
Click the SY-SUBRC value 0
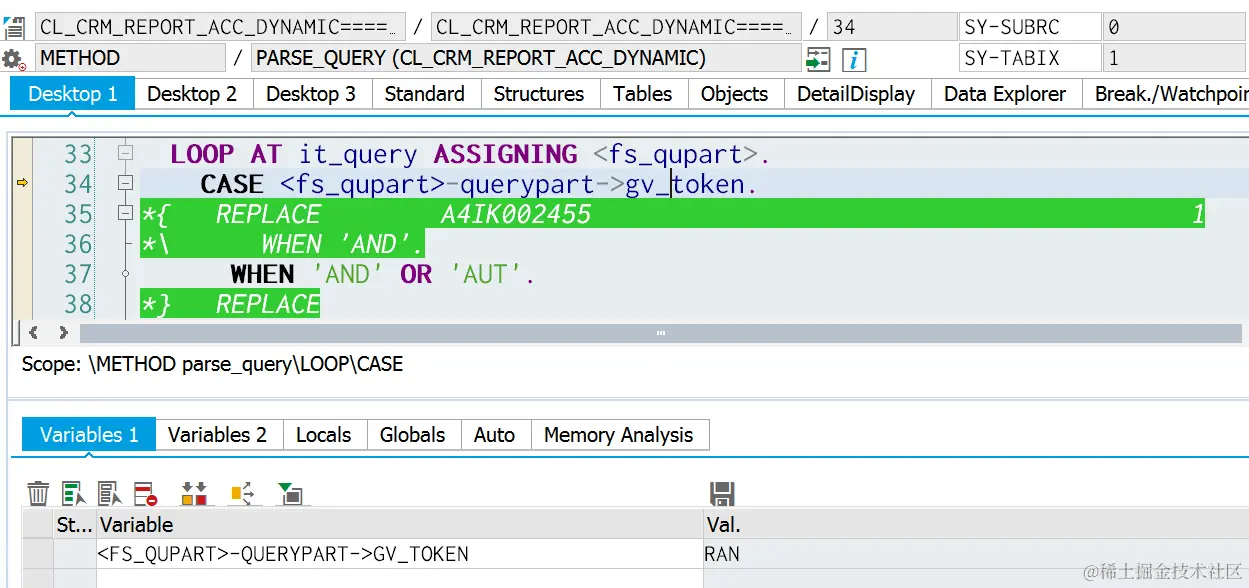(x=1175, y=27)
